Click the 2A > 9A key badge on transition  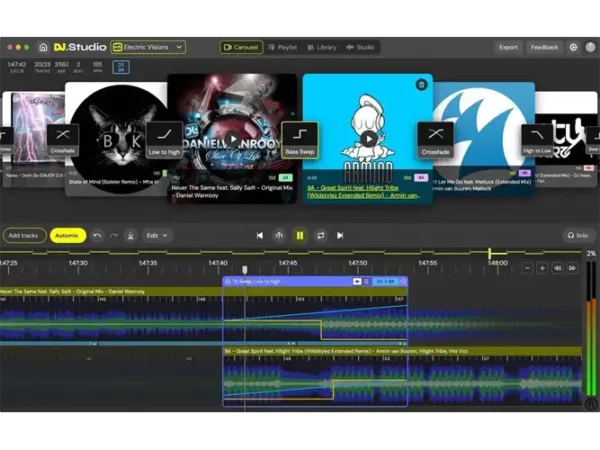385,282
